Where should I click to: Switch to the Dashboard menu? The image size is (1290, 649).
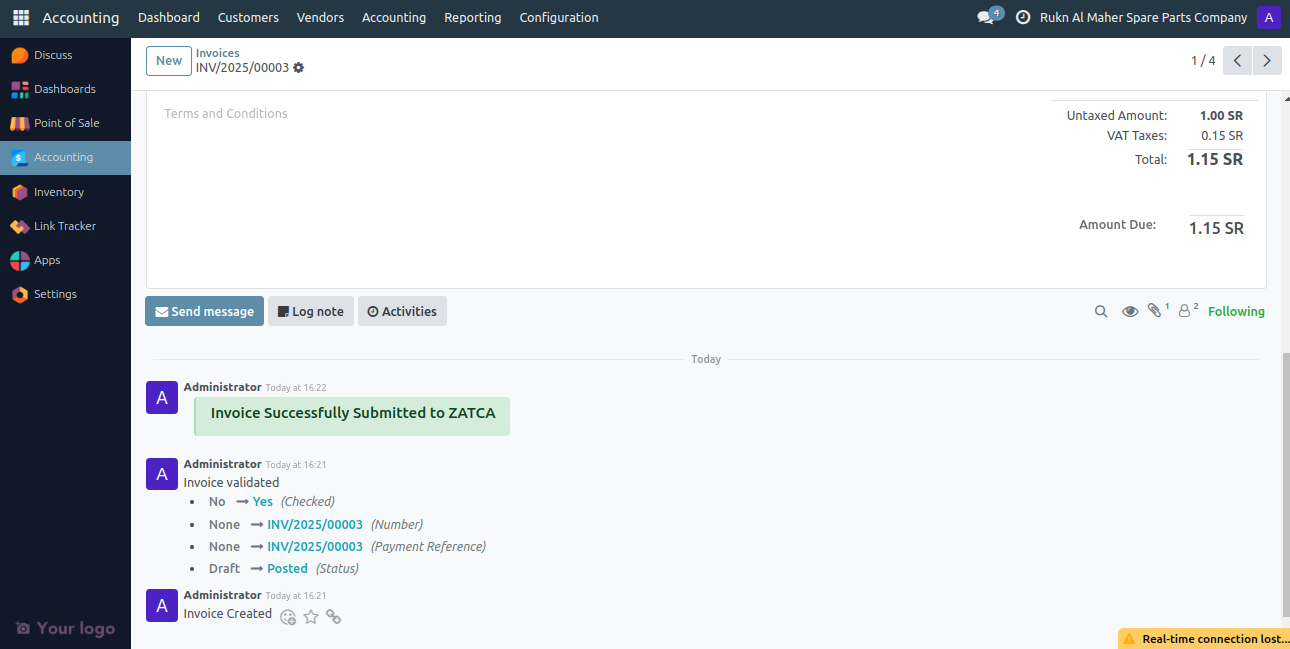(168, 17)
